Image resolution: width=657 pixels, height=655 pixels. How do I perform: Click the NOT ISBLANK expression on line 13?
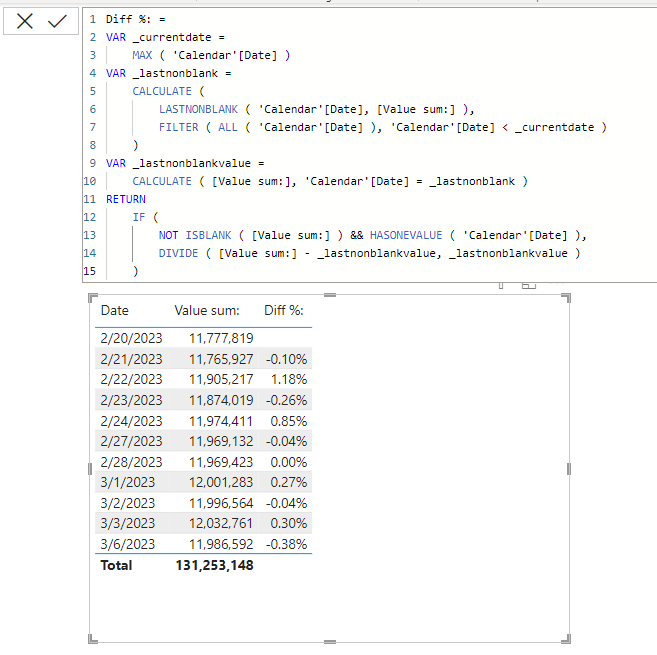[x=195, y=235]
